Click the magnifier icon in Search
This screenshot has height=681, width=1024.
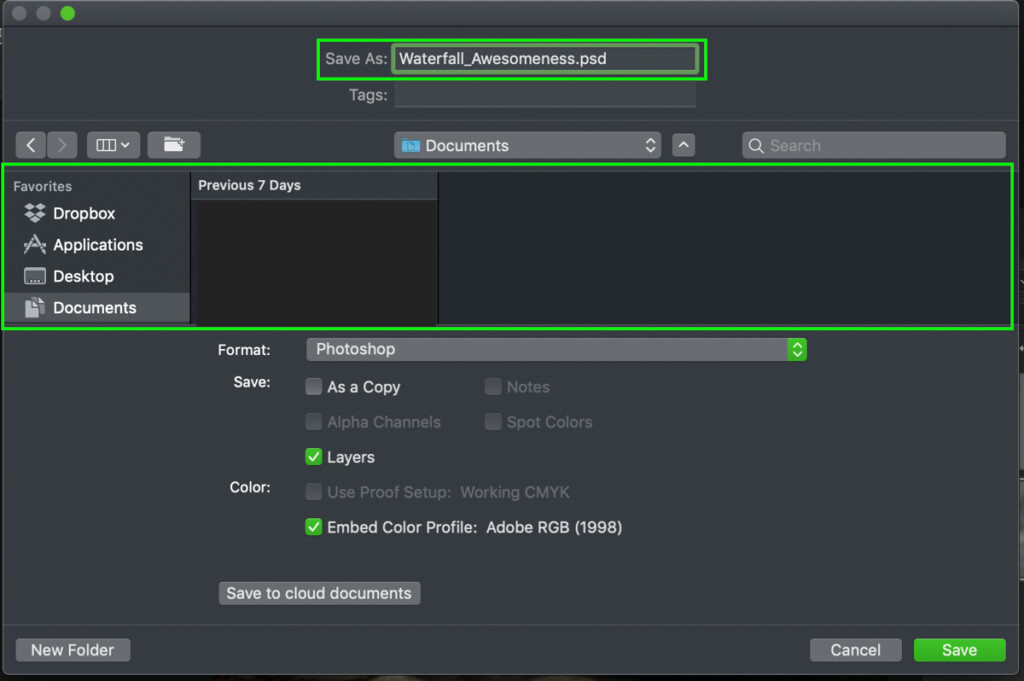click(x=756, y=146)
